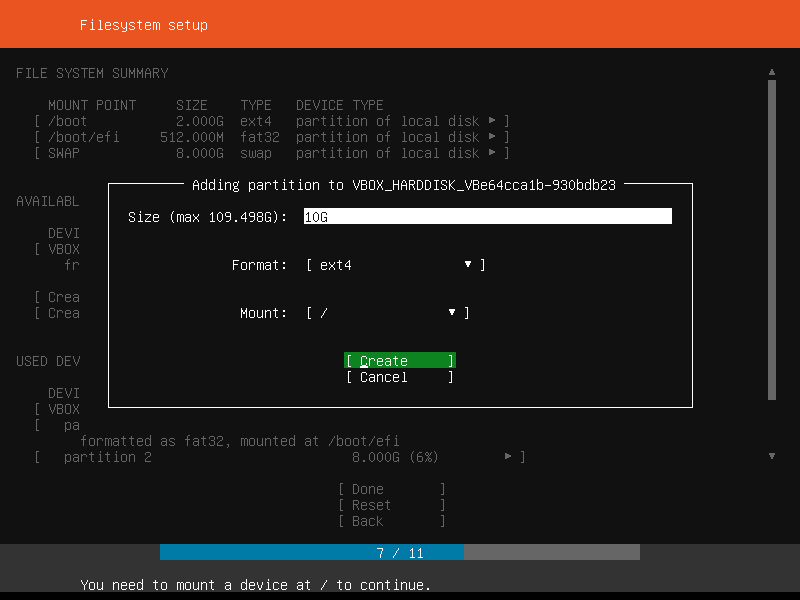The image size is (800, 600).
Task: Click the Format dropdown arrow icon
Action: [468, 264]
